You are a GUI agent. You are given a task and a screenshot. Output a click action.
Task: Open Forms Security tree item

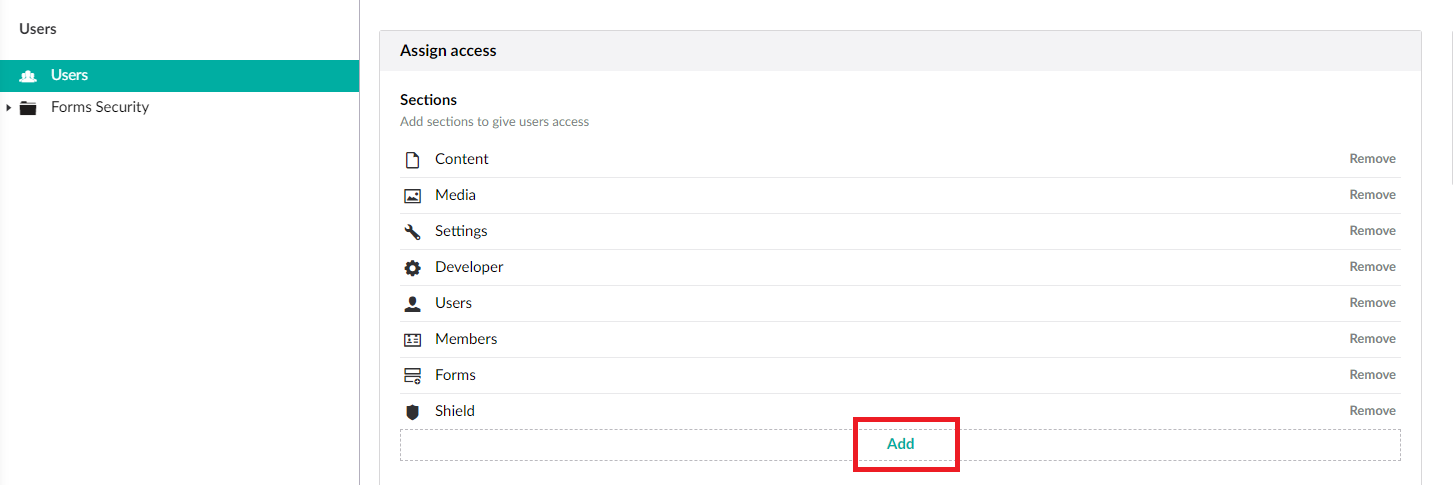click(x=100, y=107)
